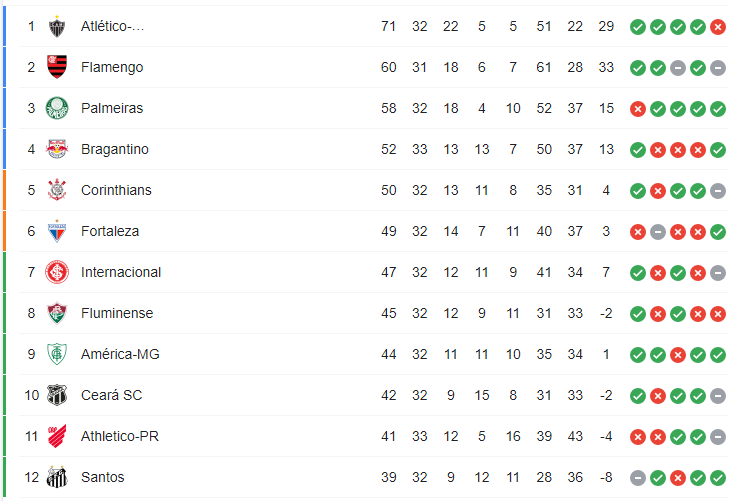Click the América-MG green crest
The height and width of the screenshot is (501, 738).
click(x=57, y=354)
